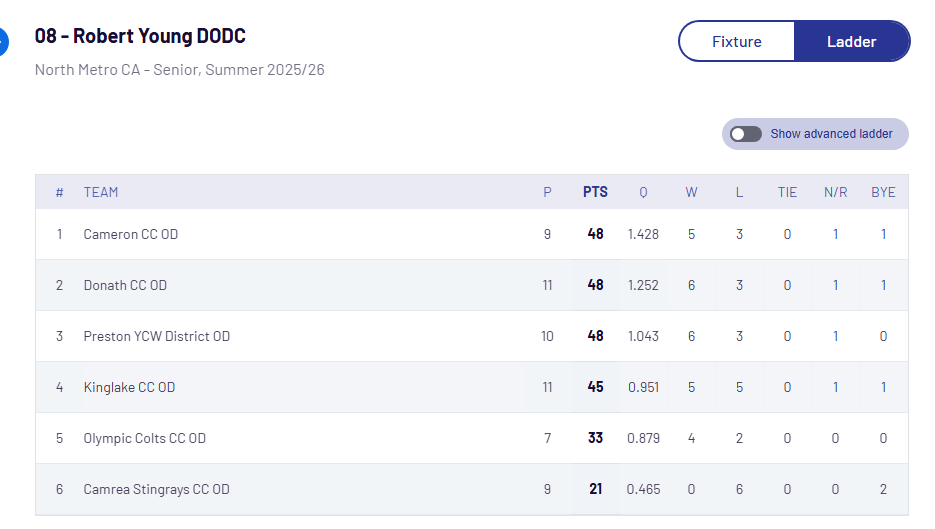
Task: Open Camrea Stingrays CC OD team
Action: [x=157, y=489]
